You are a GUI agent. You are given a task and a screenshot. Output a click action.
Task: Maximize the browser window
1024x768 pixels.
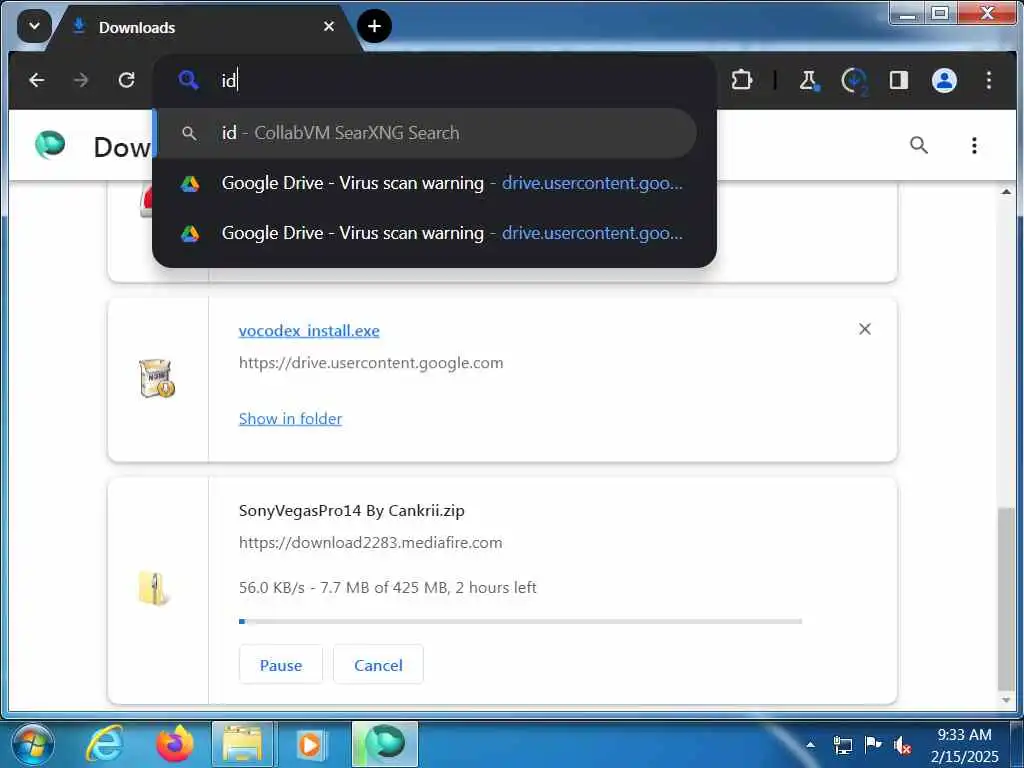(x=940, y=13)
